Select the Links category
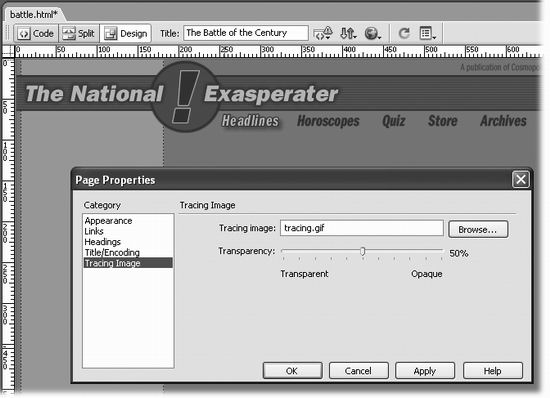This screenshot has height=398, width=550. click(x=94, y=231)
